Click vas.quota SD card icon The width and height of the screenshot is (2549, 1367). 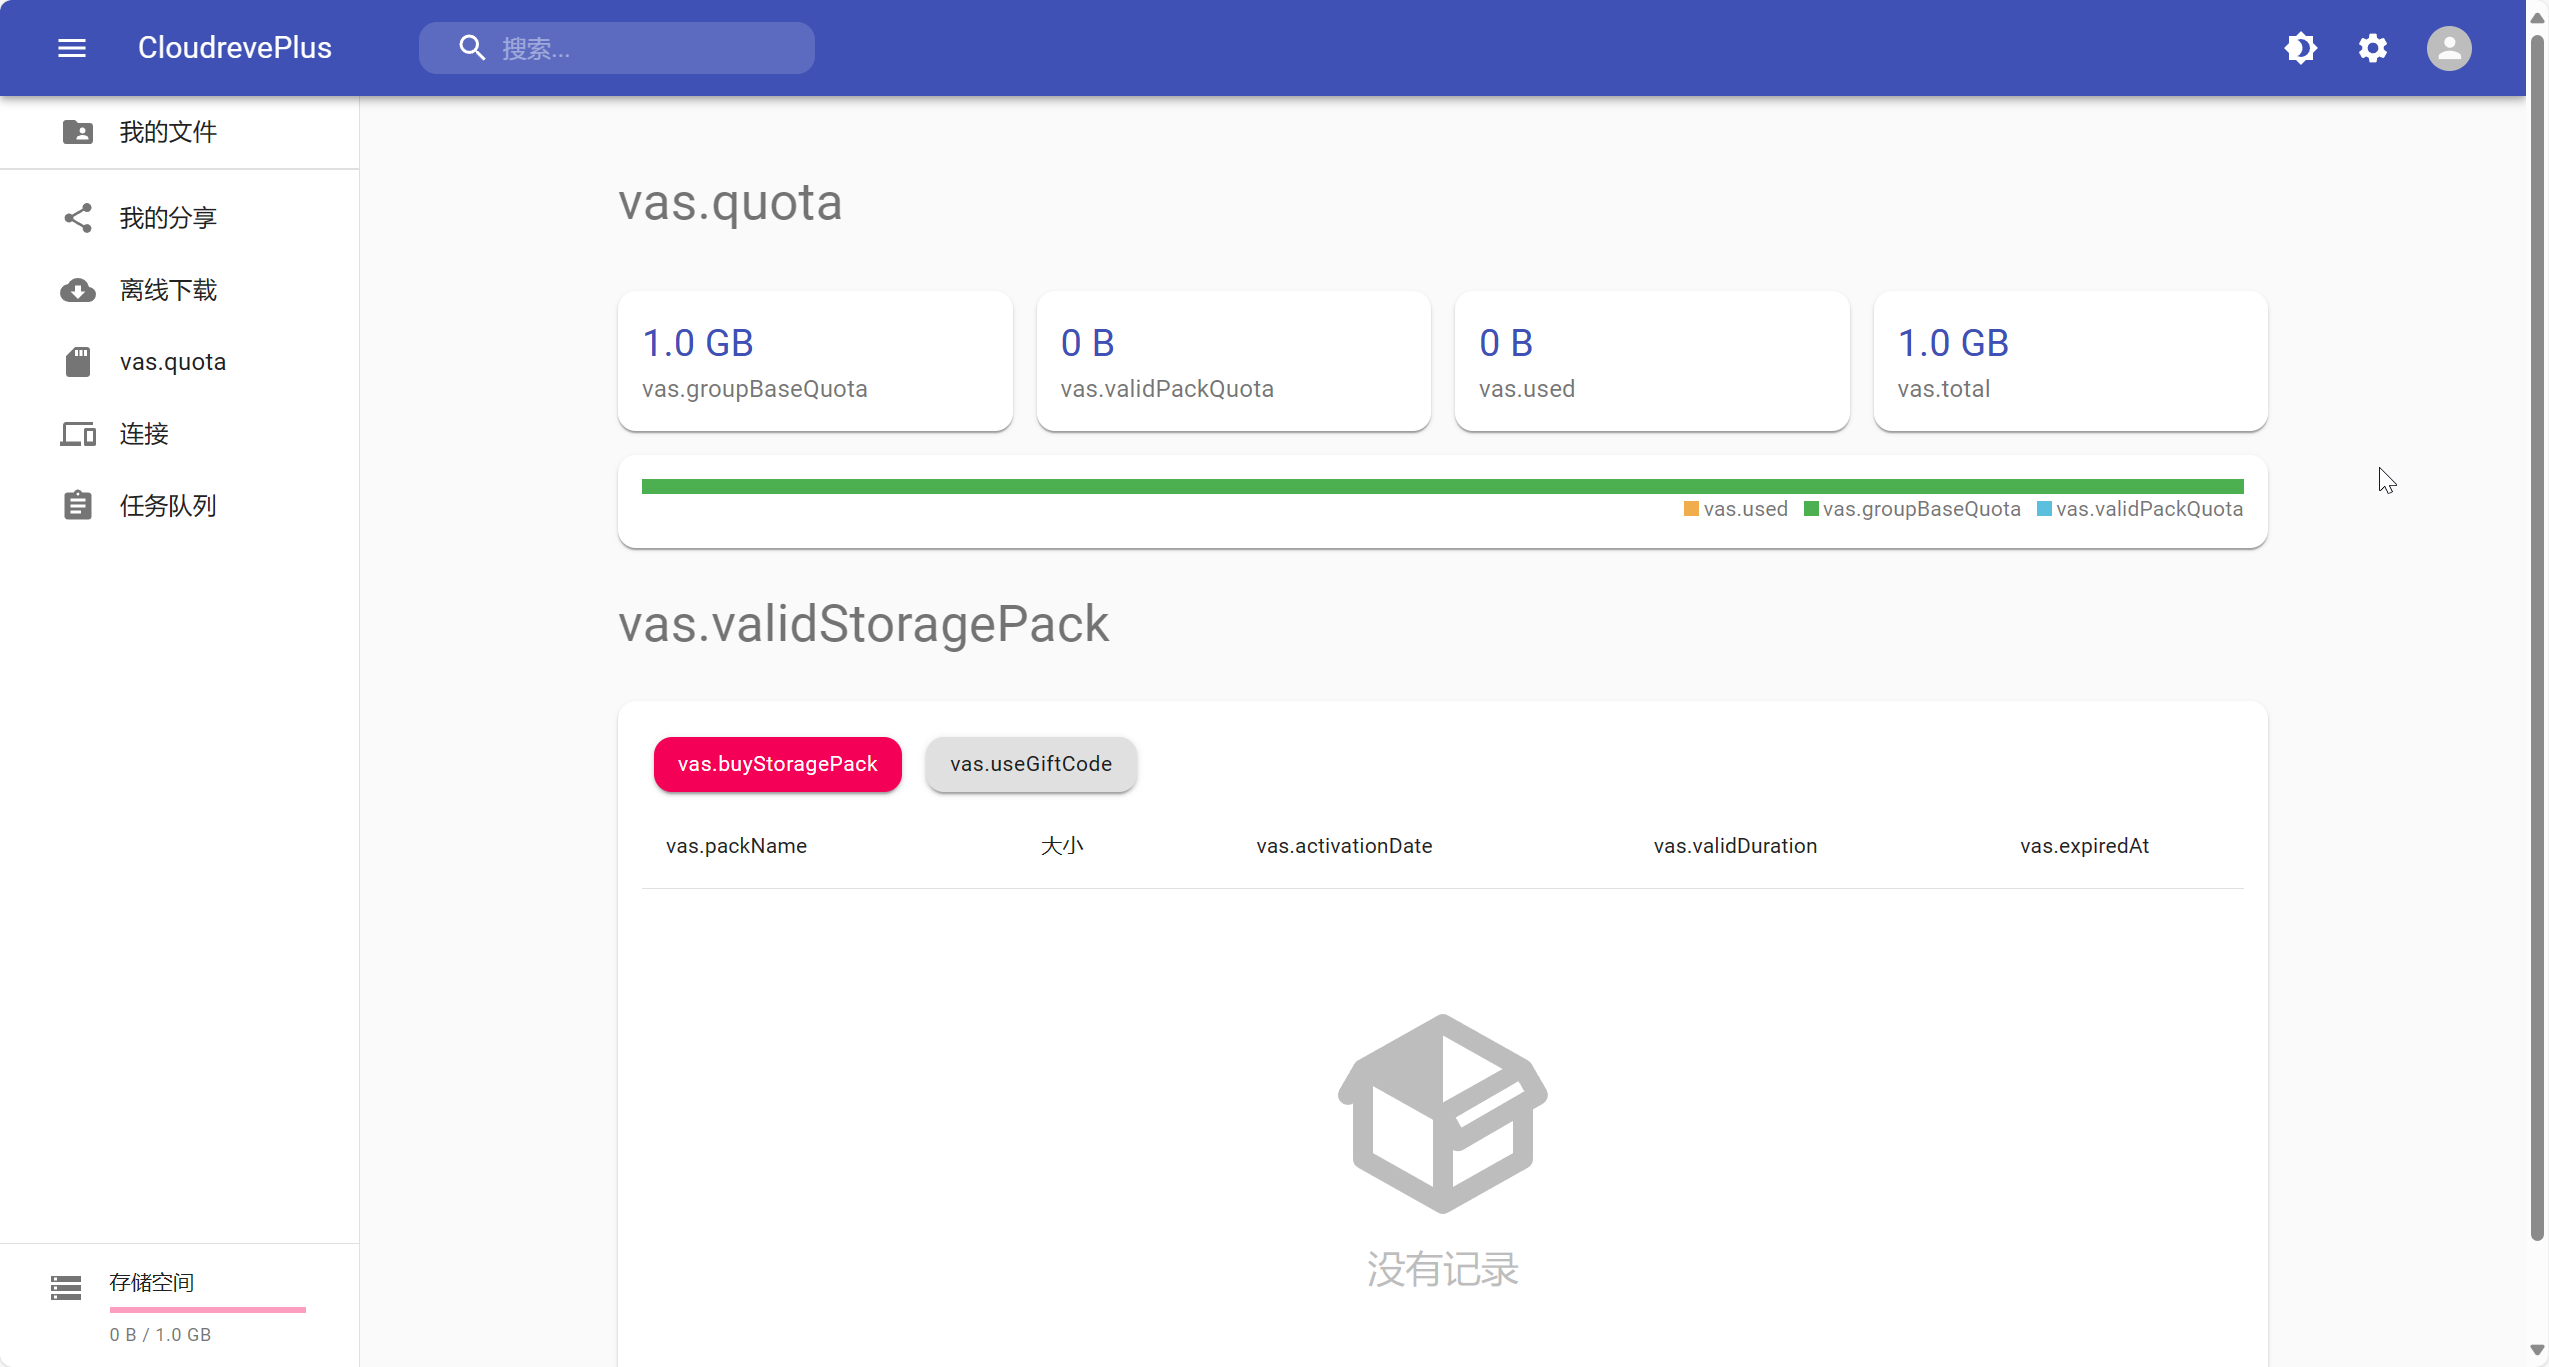click(x=78, y=362)
